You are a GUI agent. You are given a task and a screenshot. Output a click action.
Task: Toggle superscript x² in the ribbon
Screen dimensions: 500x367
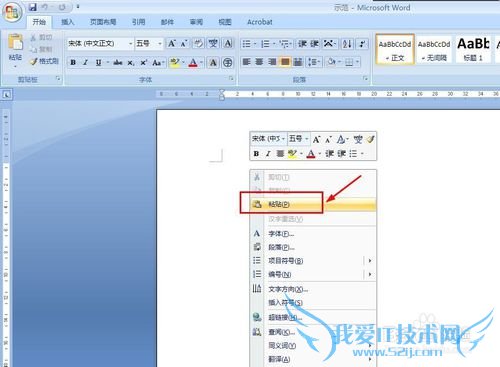[x=144, y=62]
